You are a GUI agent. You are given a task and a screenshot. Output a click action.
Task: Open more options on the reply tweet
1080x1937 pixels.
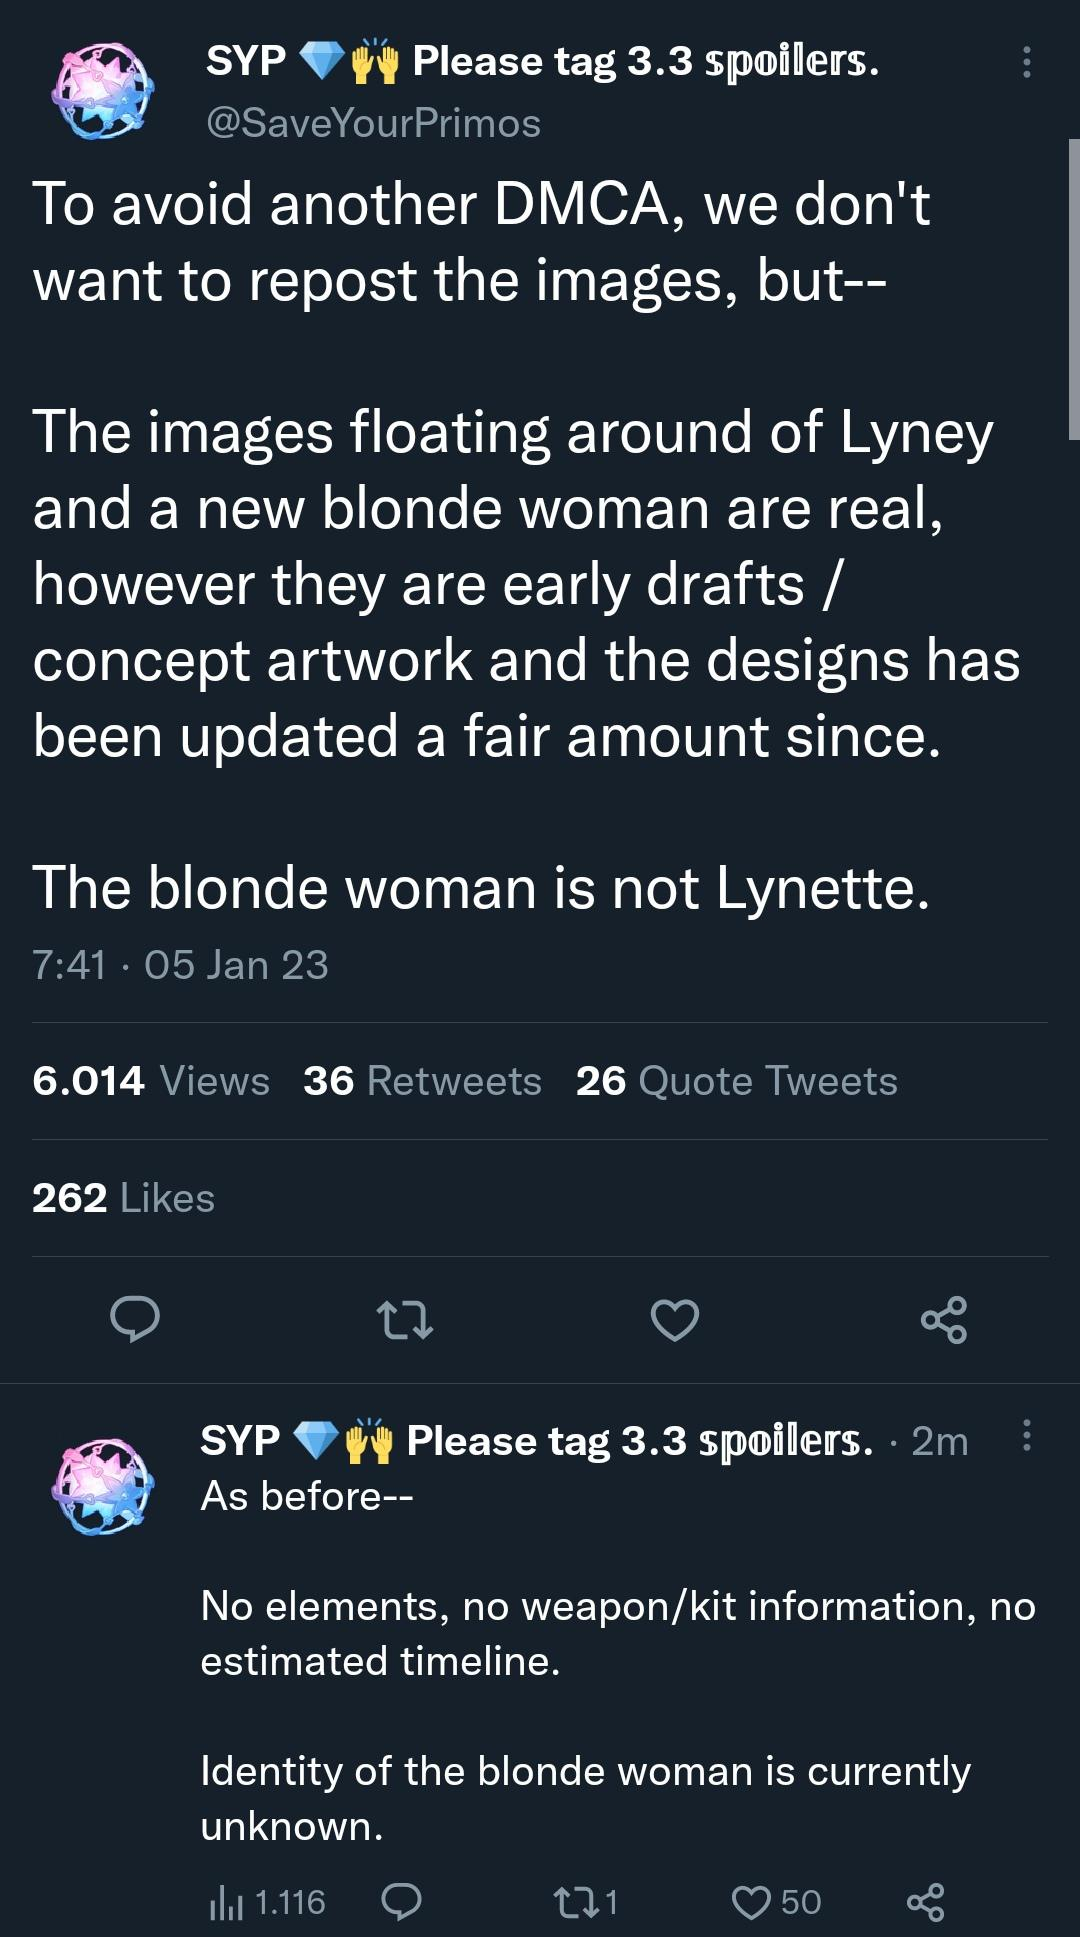coord(1026,1436)
